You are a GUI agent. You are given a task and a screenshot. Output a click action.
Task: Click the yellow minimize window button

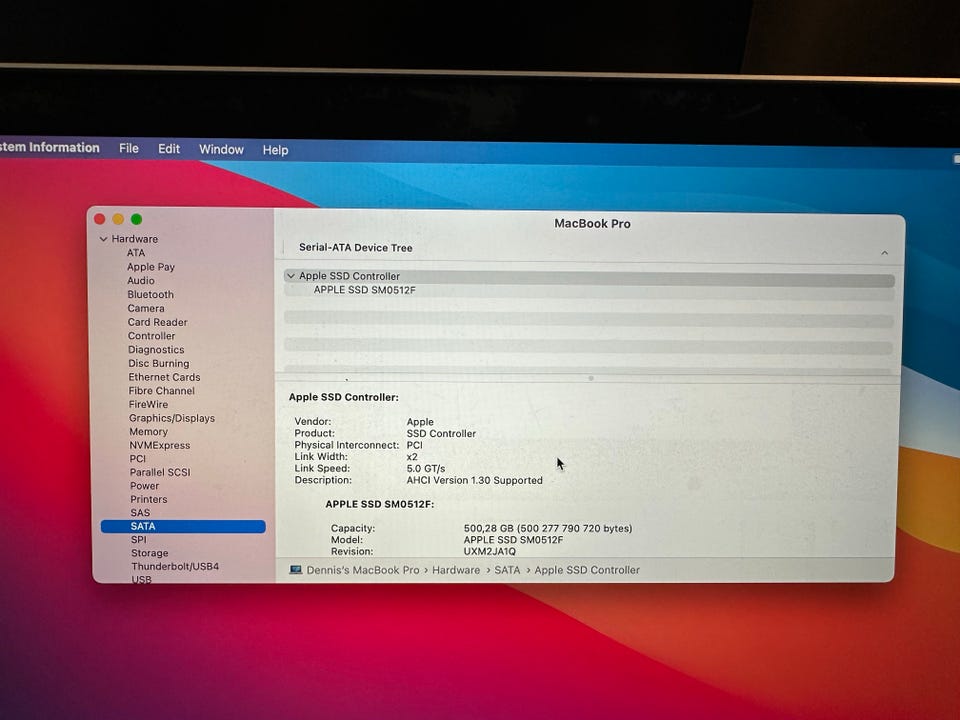point(118,219)
